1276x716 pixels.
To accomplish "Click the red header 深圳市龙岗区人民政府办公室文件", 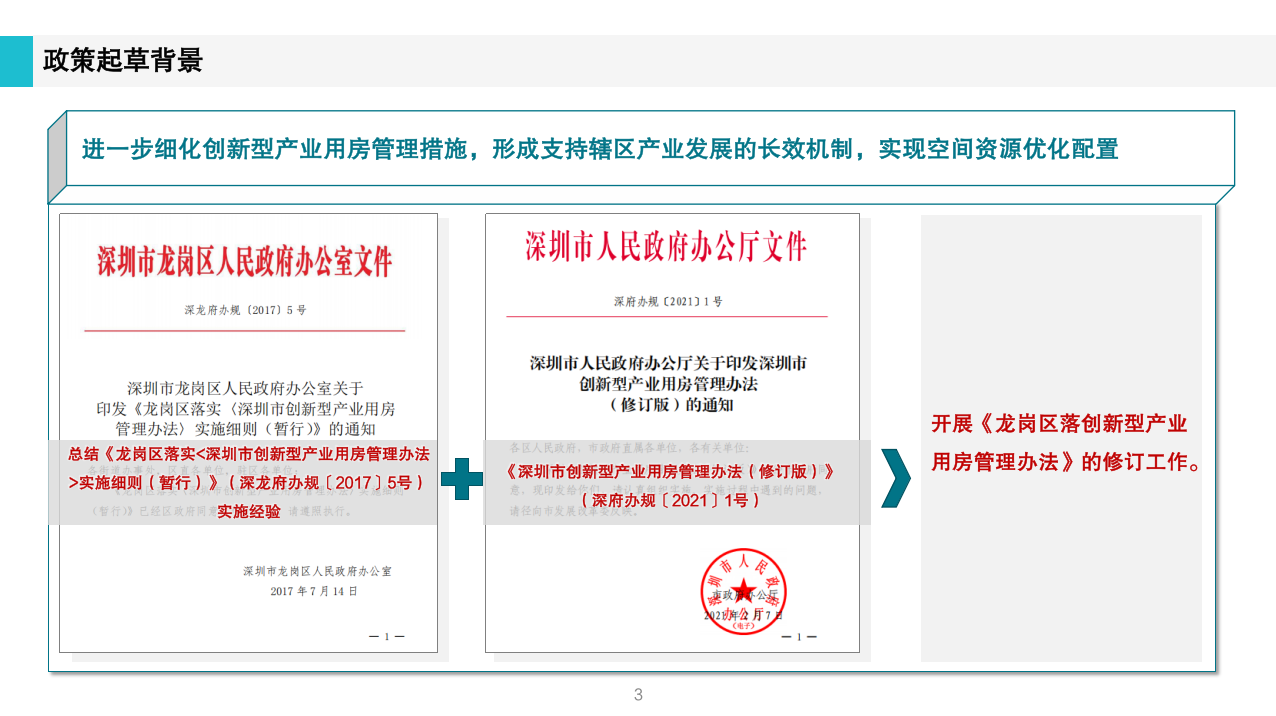I will pyautogui.click(x=245, y=261).
